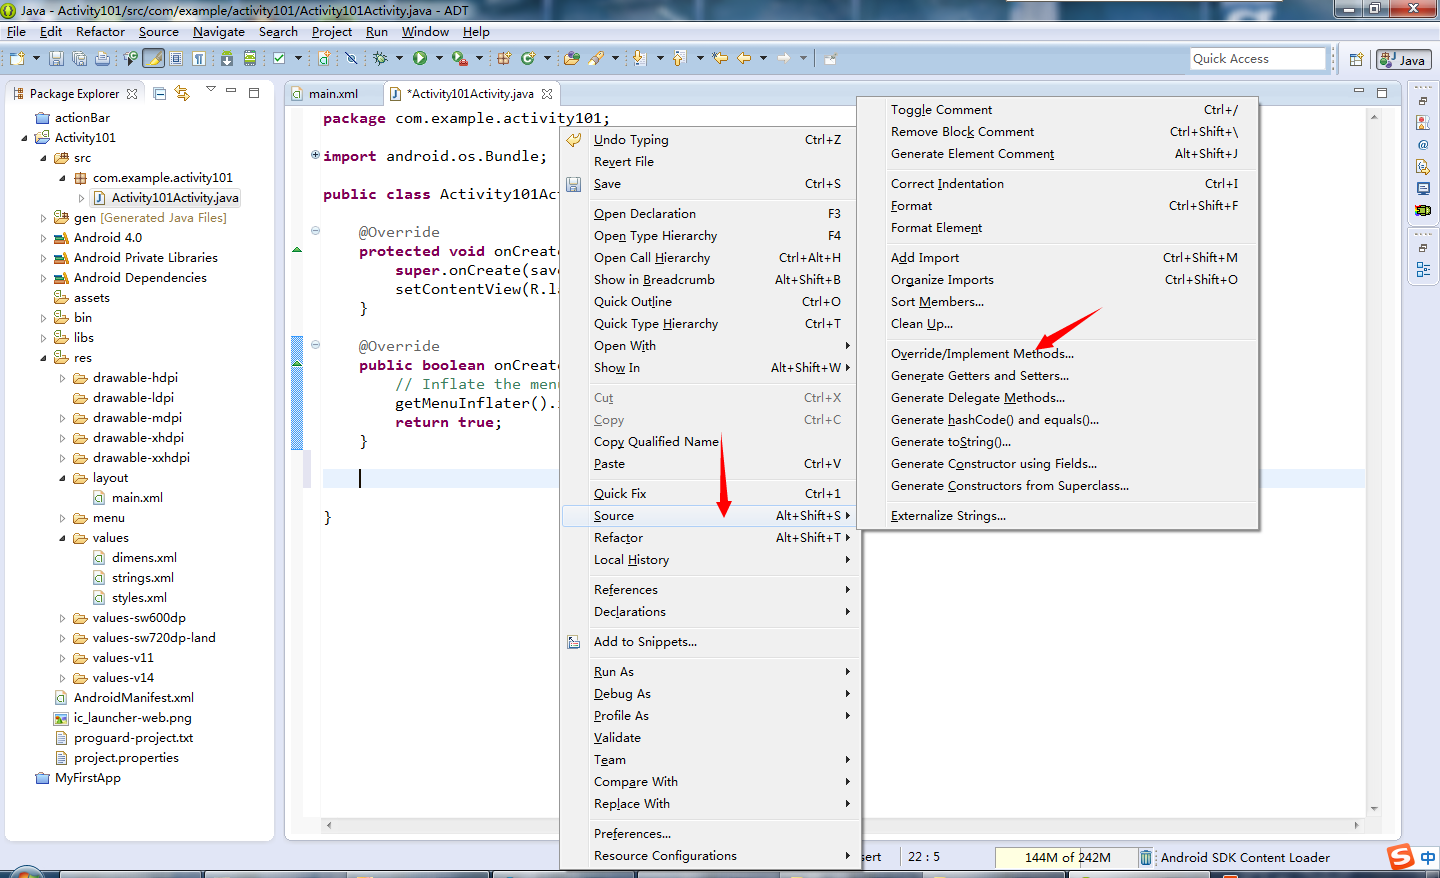This screenshot has width=1440, height=878.
Task: Click the 144M of 242M heap status bar
Action: click(x=1066, y=857)
